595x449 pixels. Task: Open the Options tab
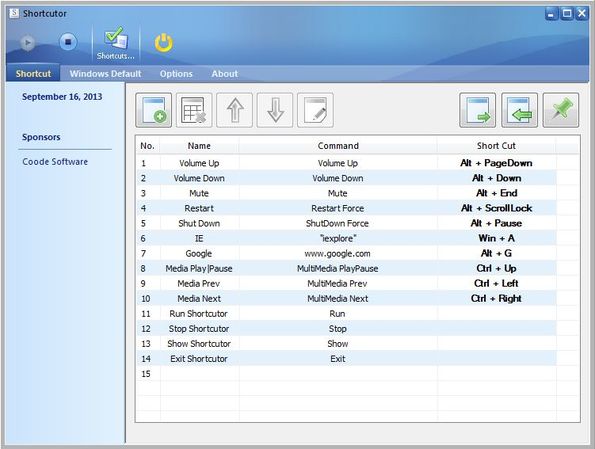point(176,74)
